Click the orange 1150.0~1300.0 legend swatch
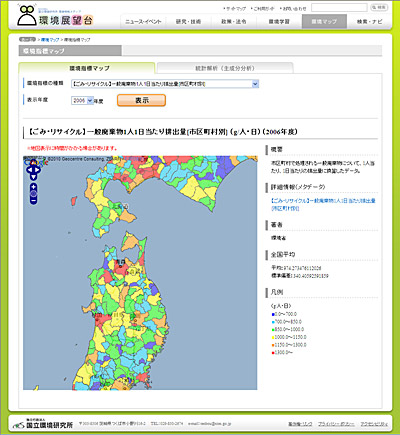Viewport: 400px width, 435px height. (273, 345)
